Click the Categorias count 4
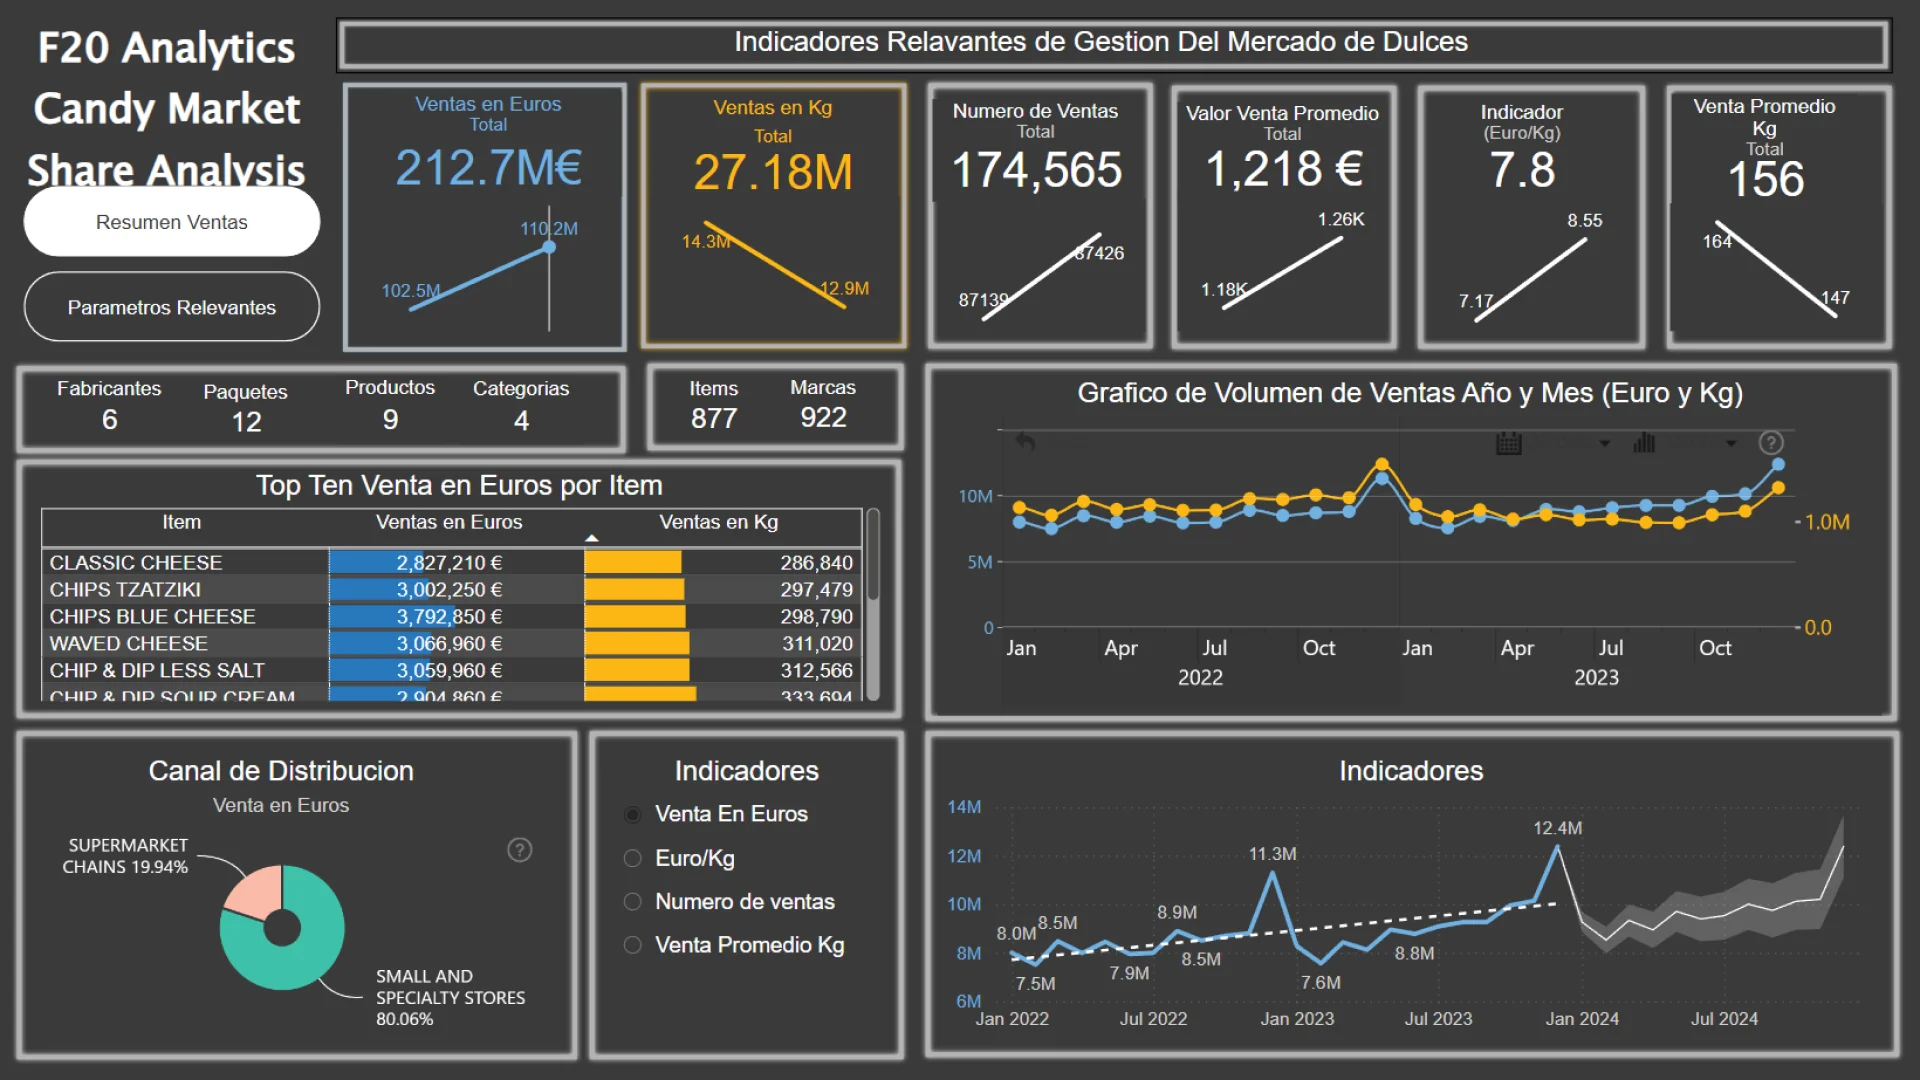Screen dimensions: 1920x1080 point(521,421)
